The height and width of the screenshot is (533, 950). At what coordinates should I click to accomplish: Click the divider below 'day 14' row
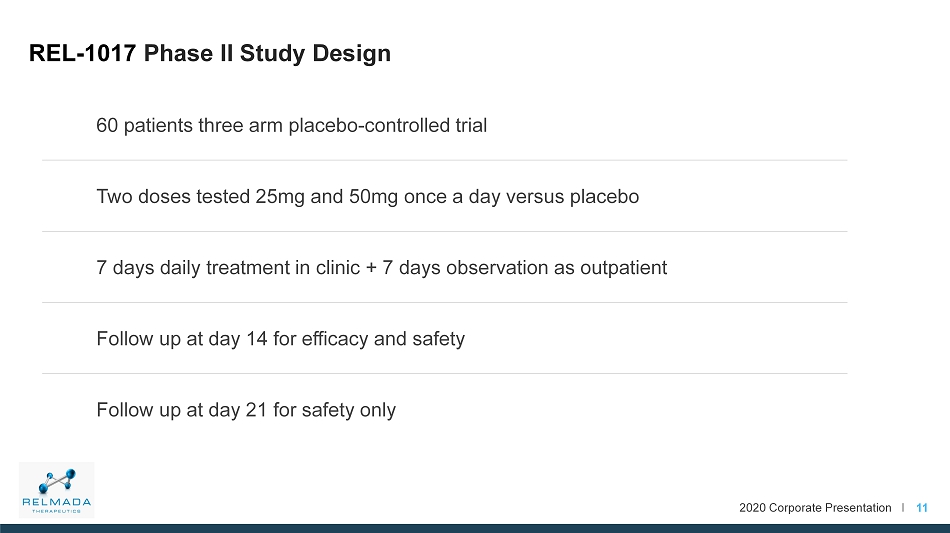(444, 373)
